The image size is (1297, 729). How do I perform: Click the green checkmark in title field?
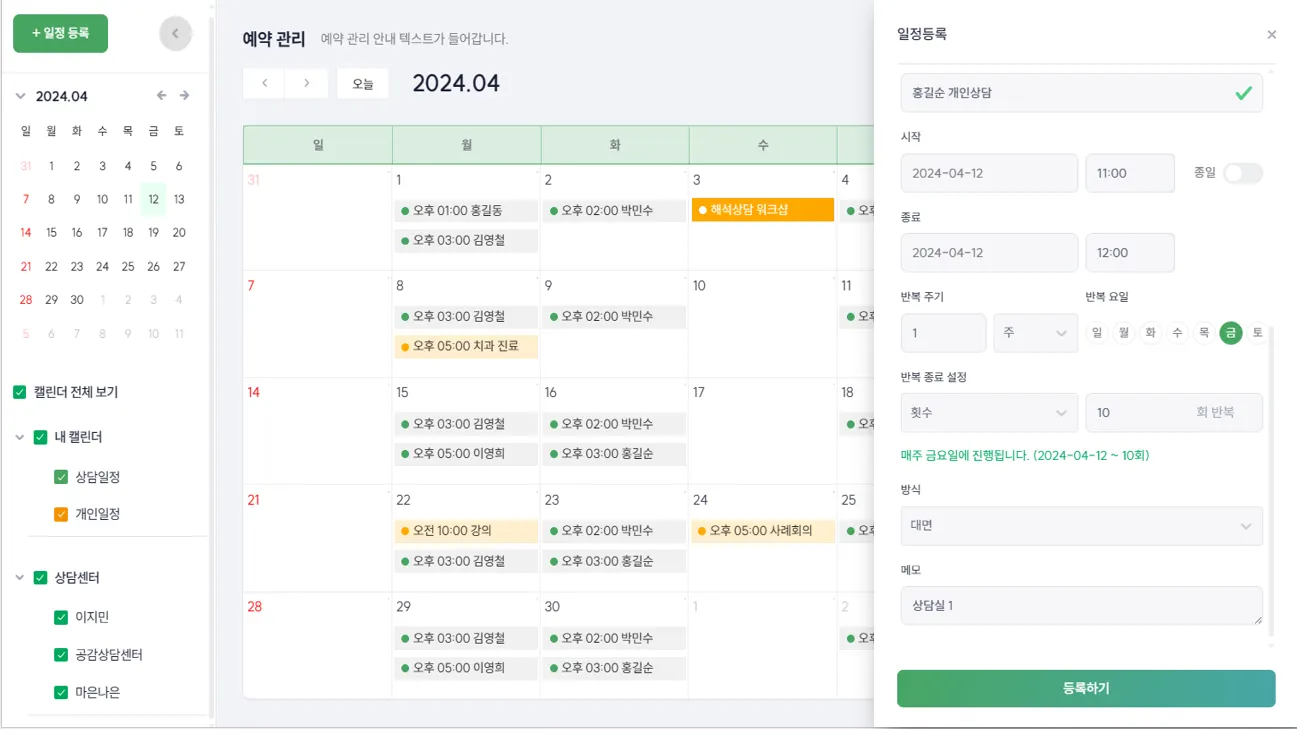(x=1243, y=92)
